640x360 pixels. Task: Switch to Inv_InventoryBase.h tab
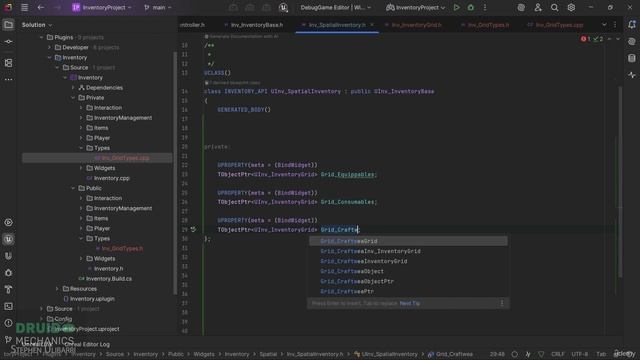[x=253, y=25]
